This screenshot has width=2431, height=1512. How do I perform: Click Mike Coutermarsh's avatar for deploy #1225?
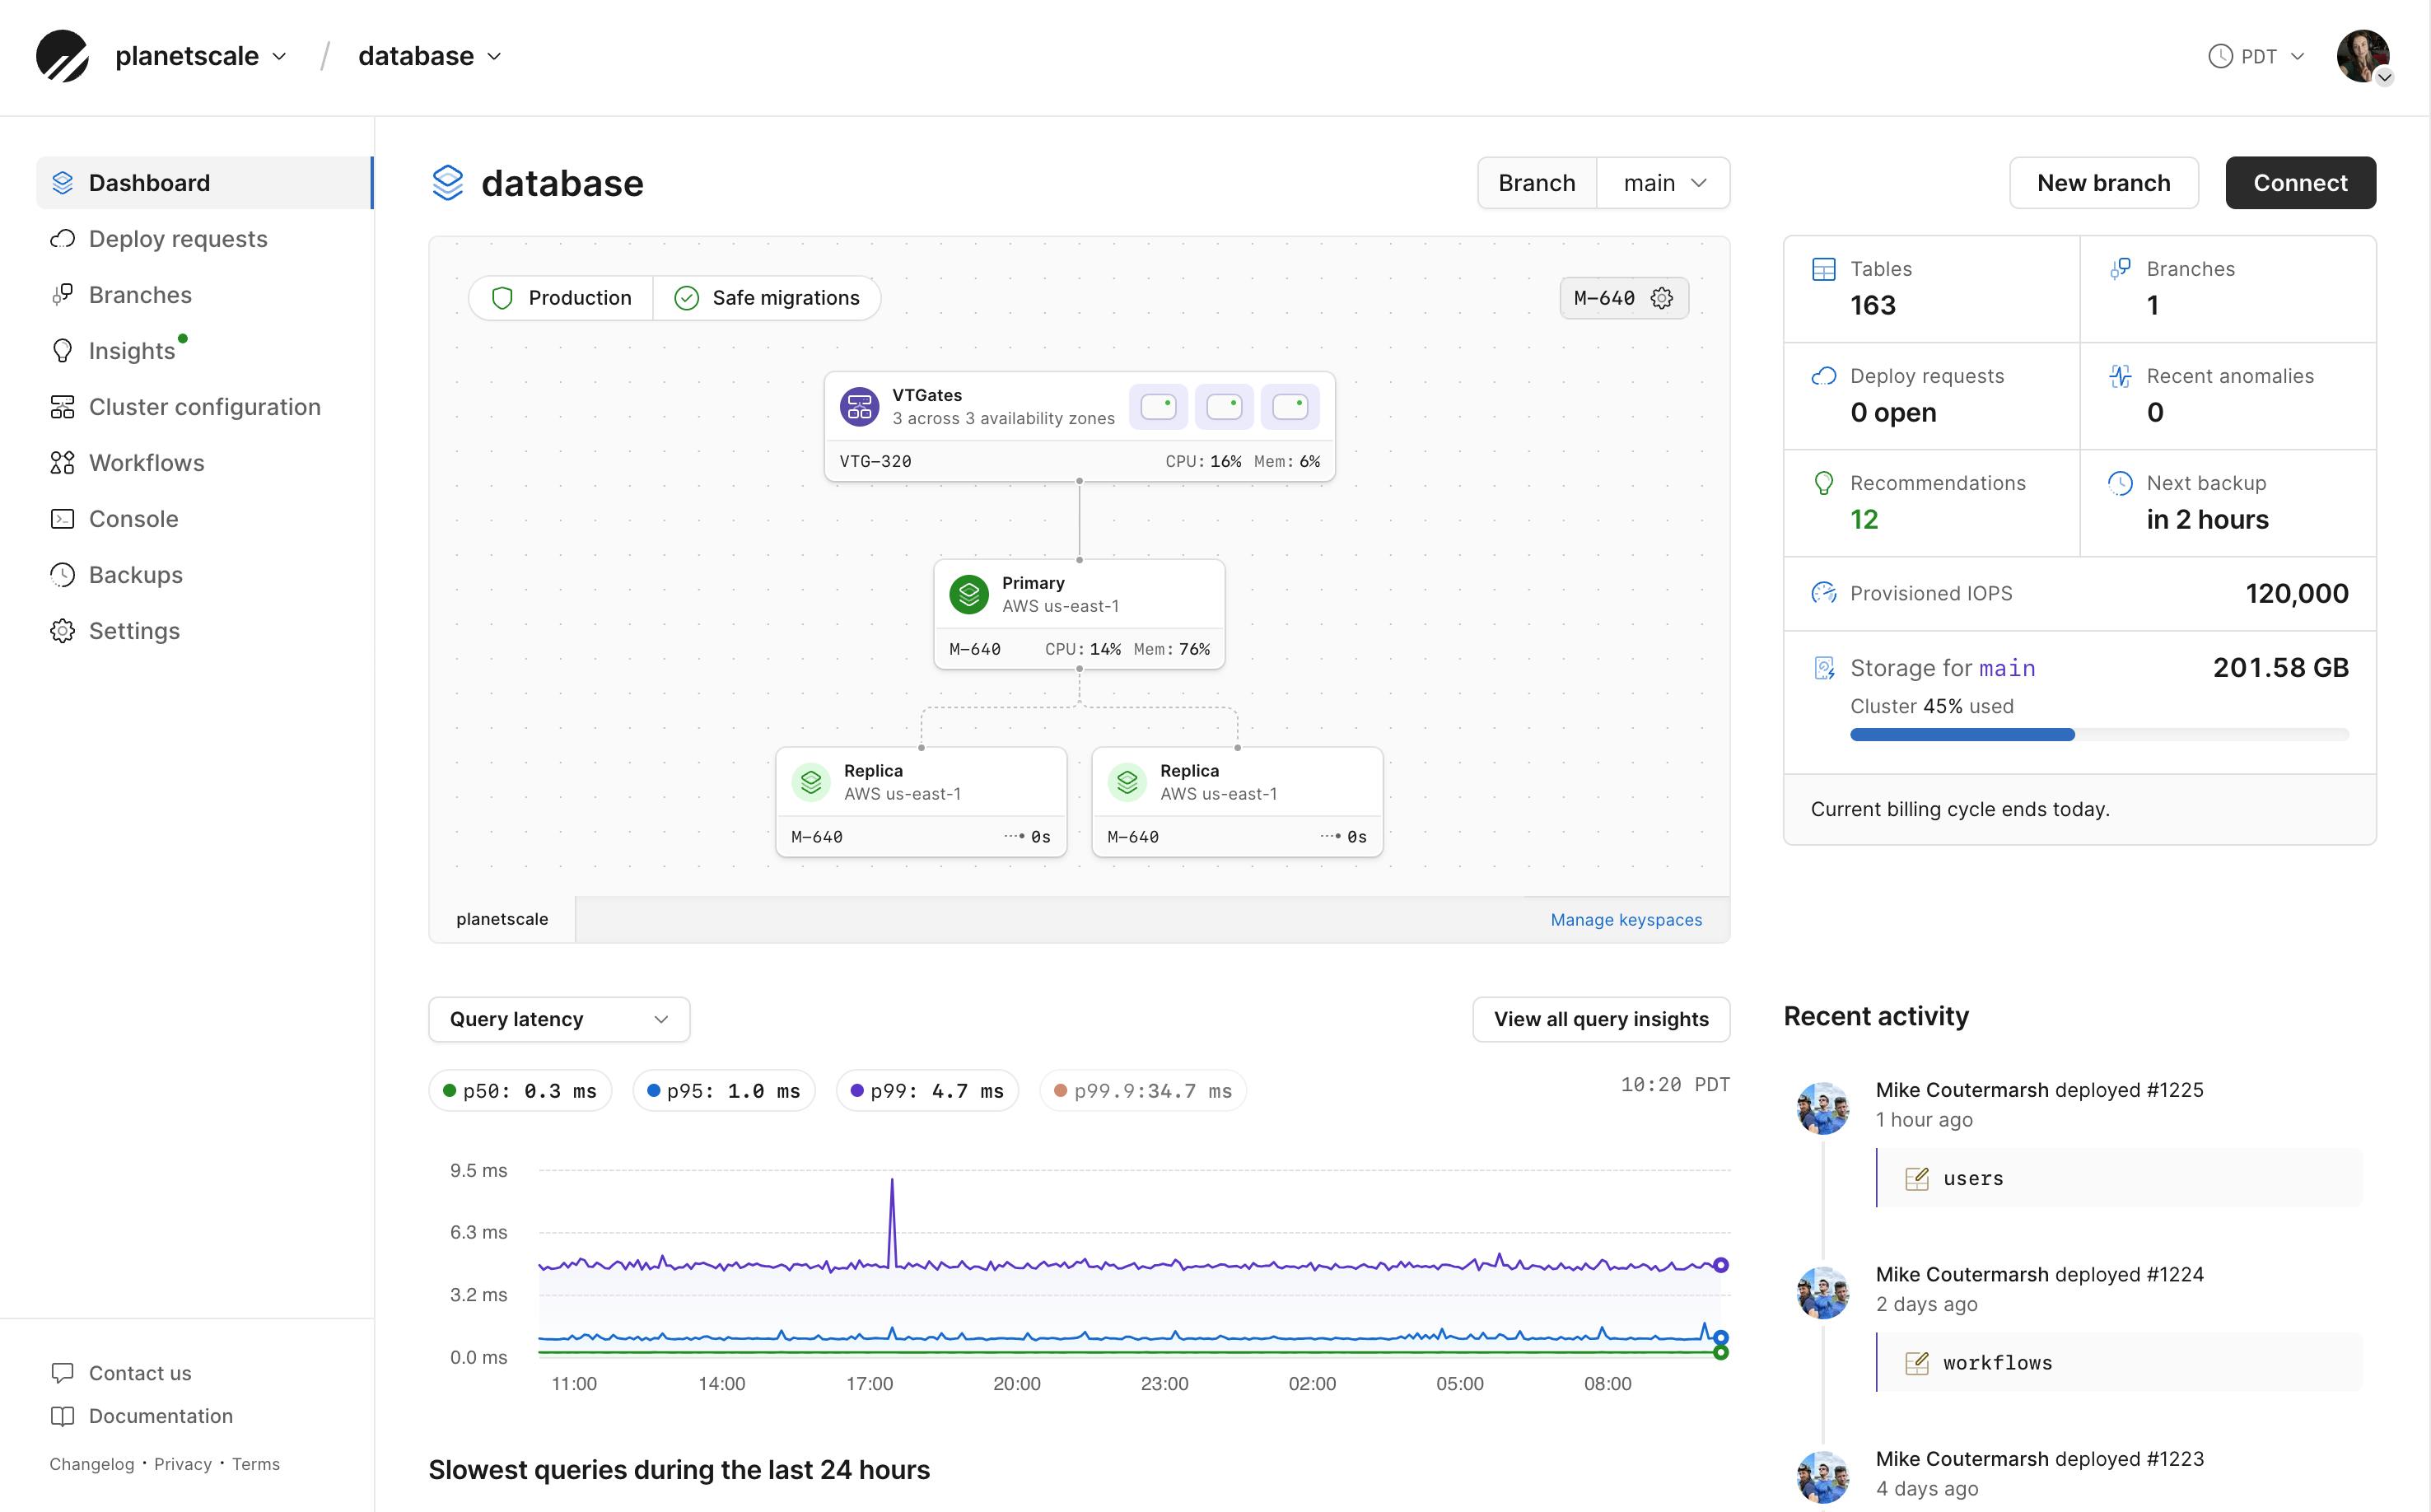click(x=1822, y=1108)
